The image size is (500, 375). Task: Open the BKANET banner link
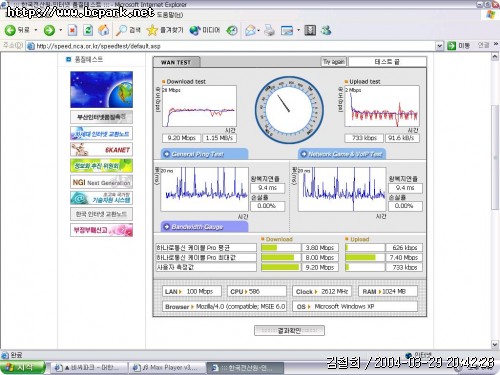pos(101,149)
